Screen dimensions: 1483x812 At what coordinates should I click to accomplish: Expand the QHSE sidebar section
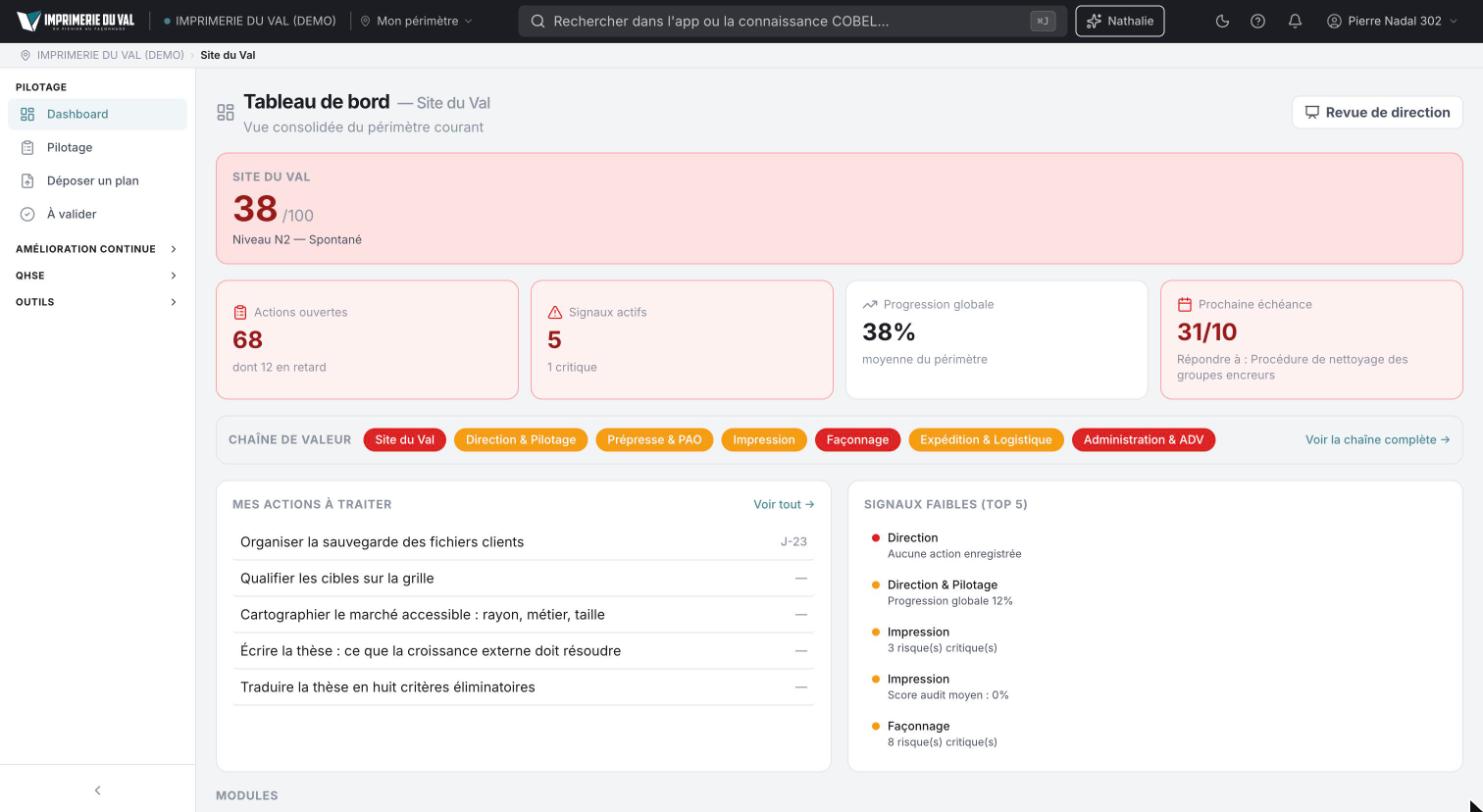click(97, 275)
